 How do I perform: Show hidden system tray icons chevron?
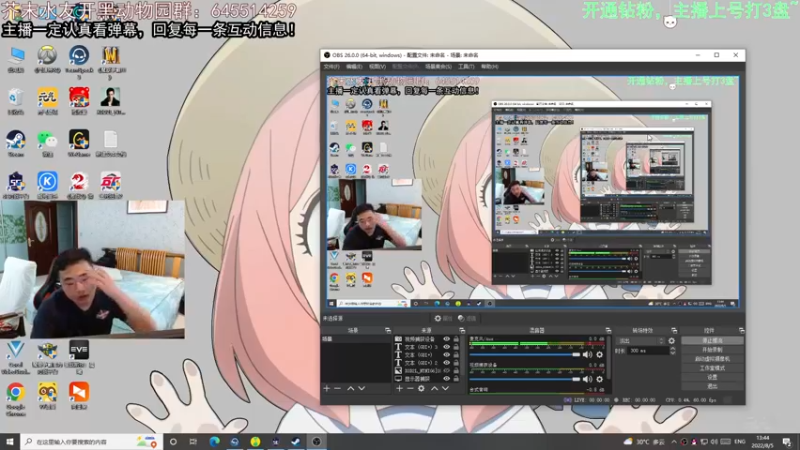(x=674, y=442)
